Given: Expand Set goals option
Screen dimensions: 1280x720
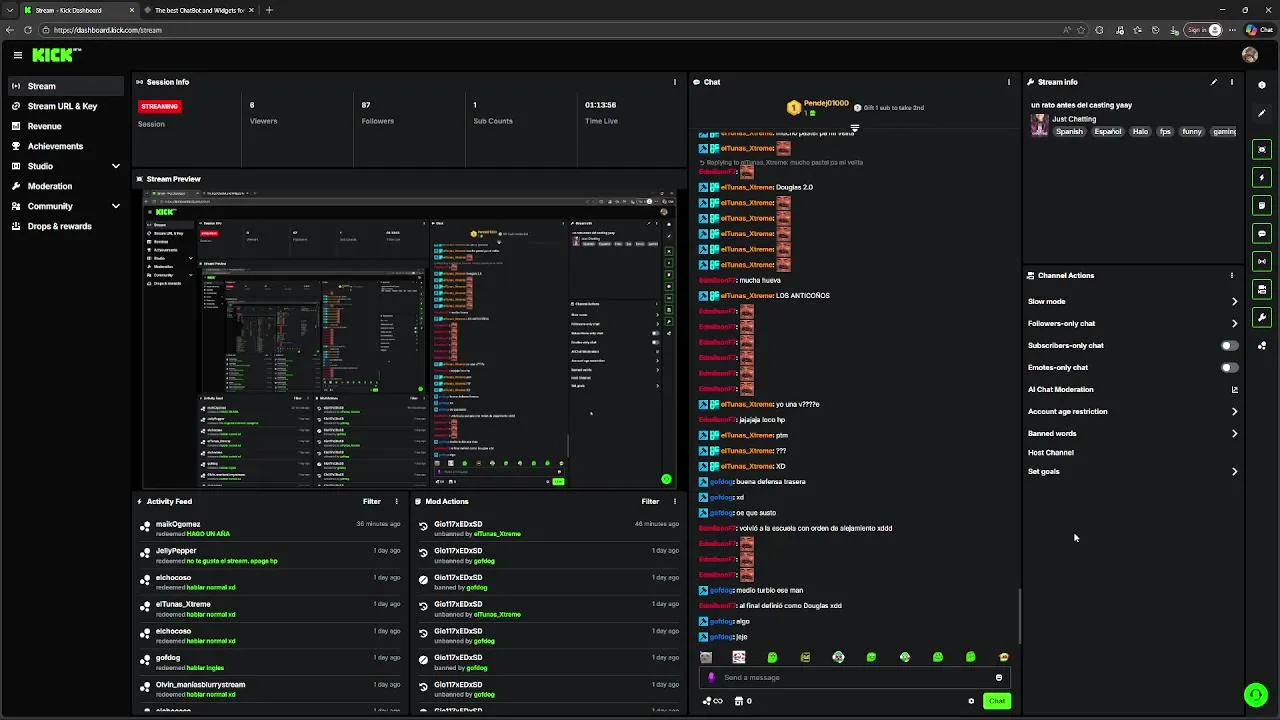Looking at the screenshot, I should [x=1234, y=471].
